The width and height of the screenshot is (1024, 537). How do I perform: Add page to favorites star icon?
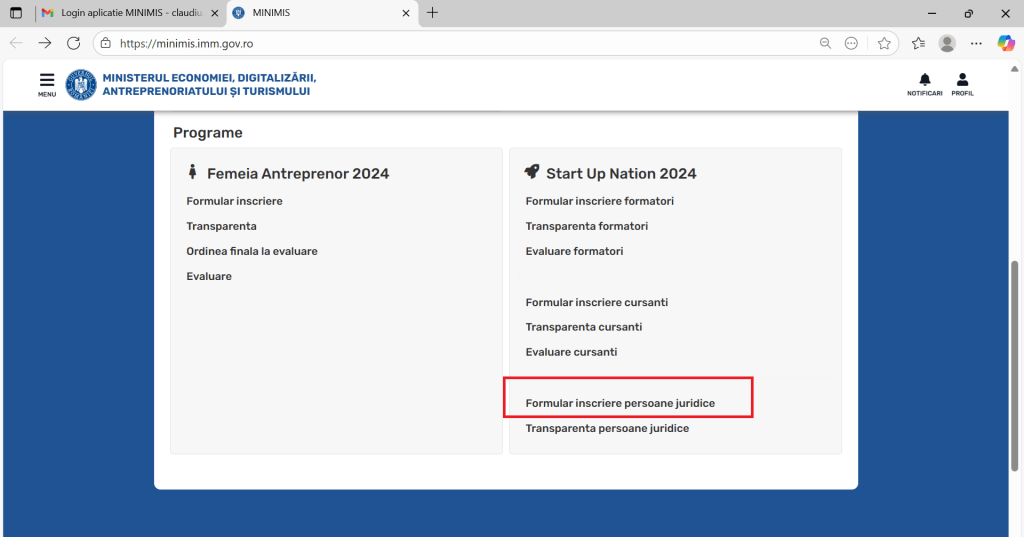click(884, 43)
